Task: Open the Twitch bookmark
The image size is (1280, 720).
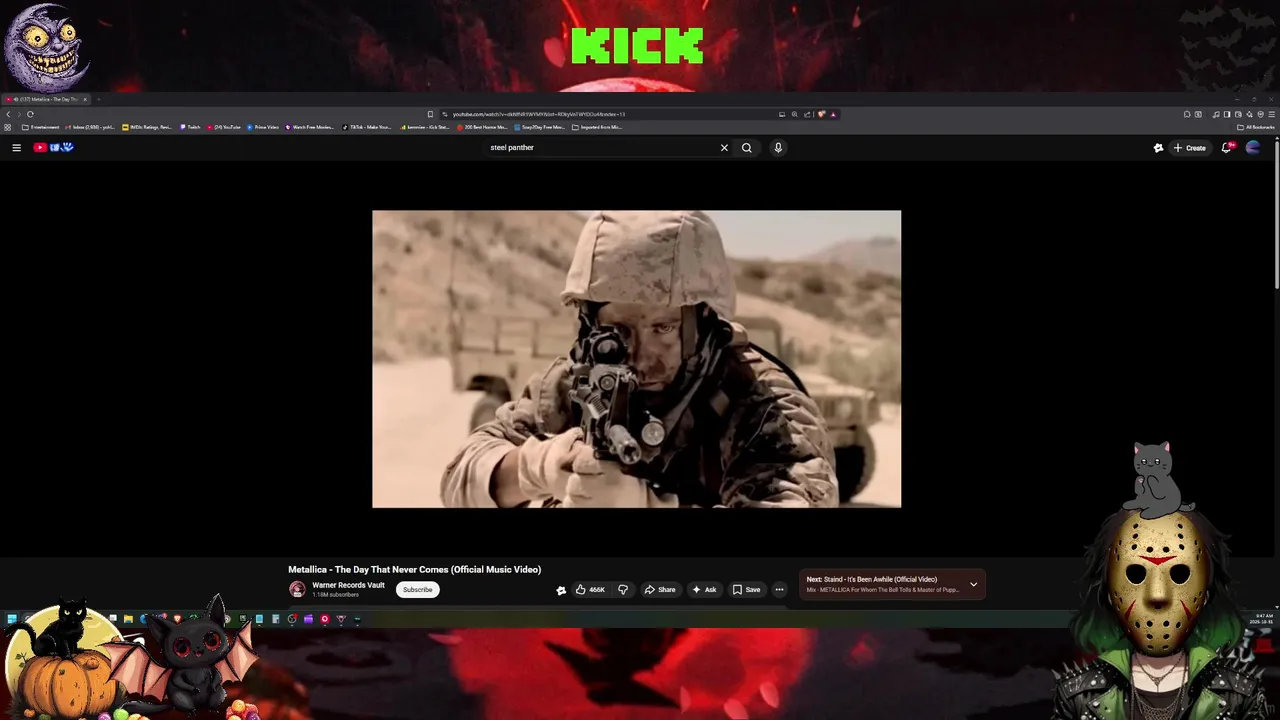Action: (190, 127)
